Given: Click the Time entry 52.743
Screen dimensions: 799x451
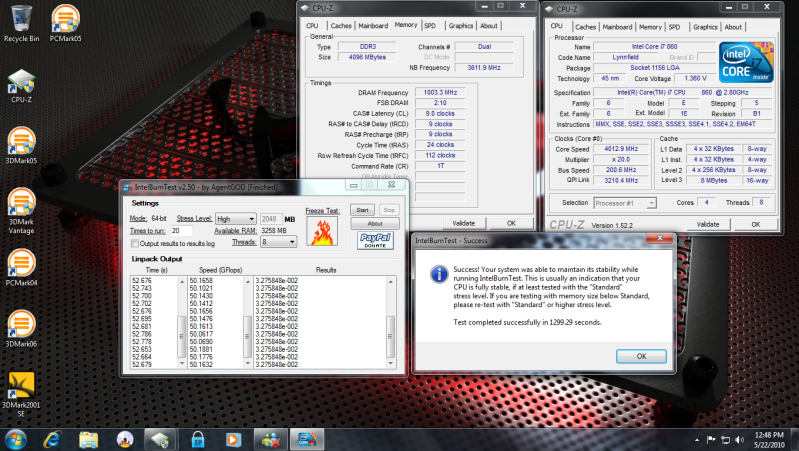Looking at the screenshot, I should [142, 288].
